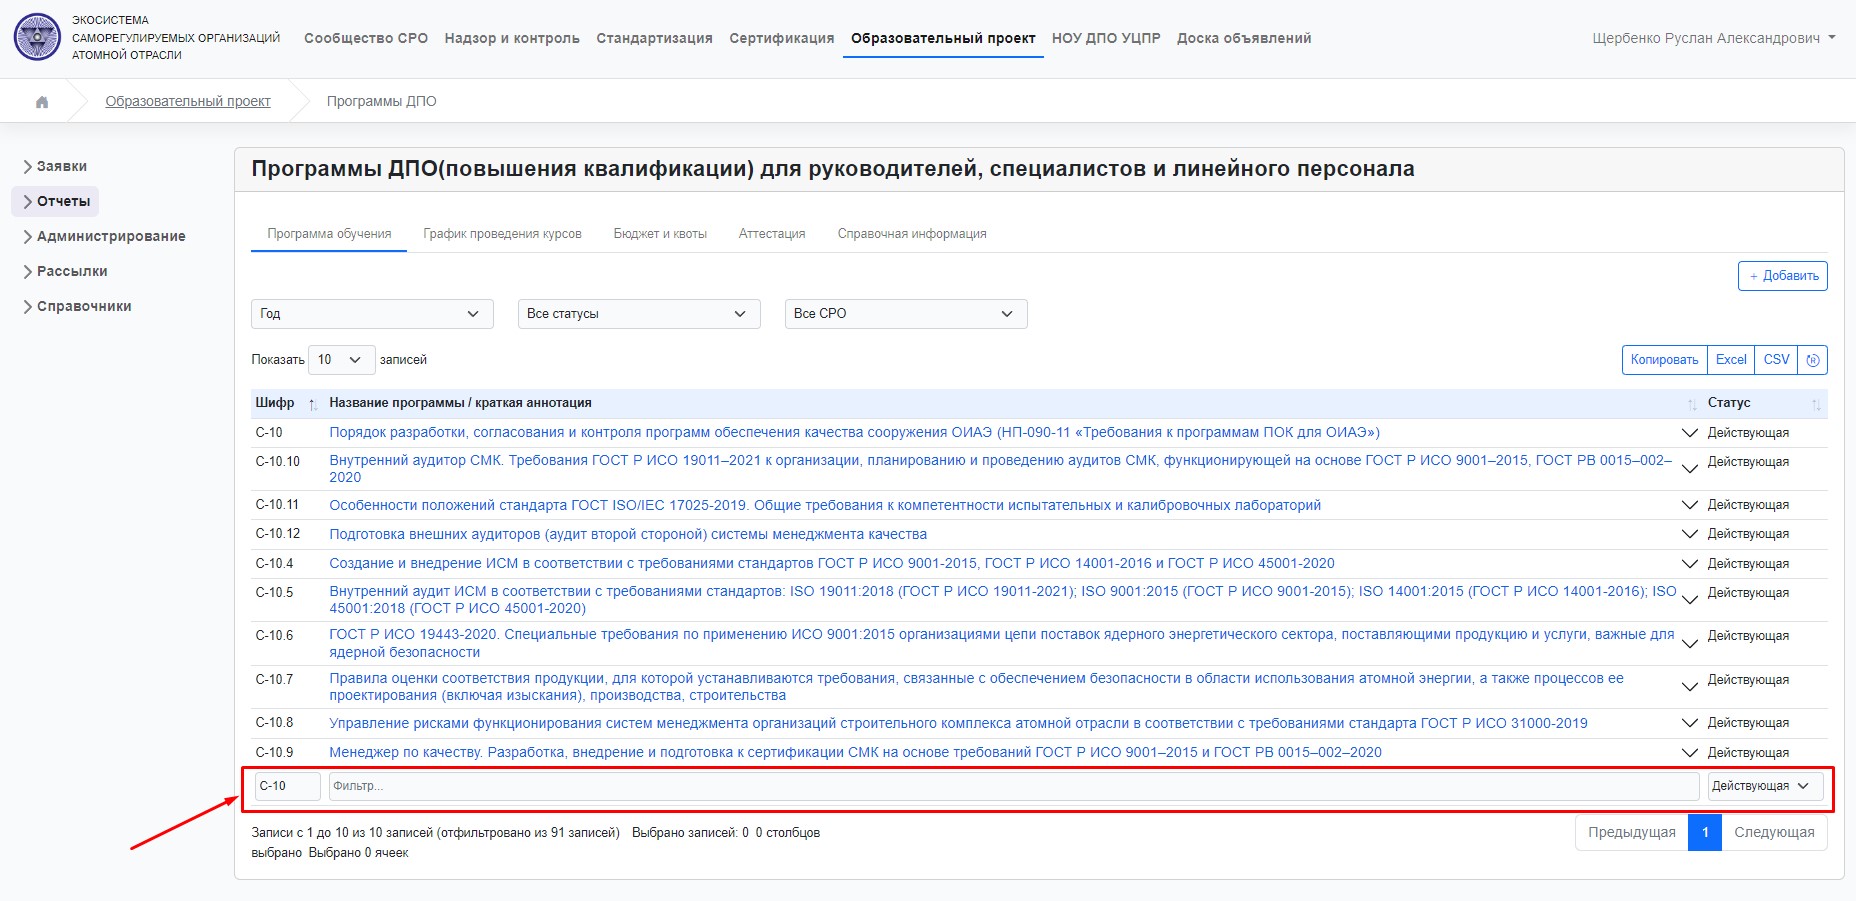Switch to Справочная информация tab
1856x901 pixels.
(x=912, y=234)
